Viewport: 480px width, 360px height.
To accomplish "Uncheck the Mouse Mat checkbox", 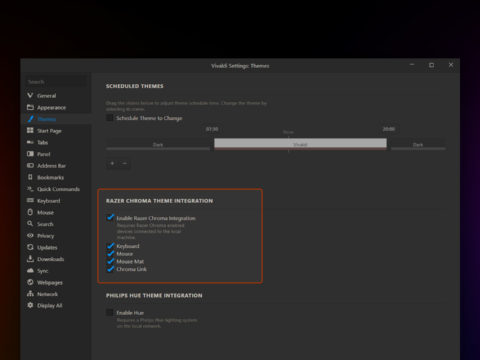I will coord(110,261).
